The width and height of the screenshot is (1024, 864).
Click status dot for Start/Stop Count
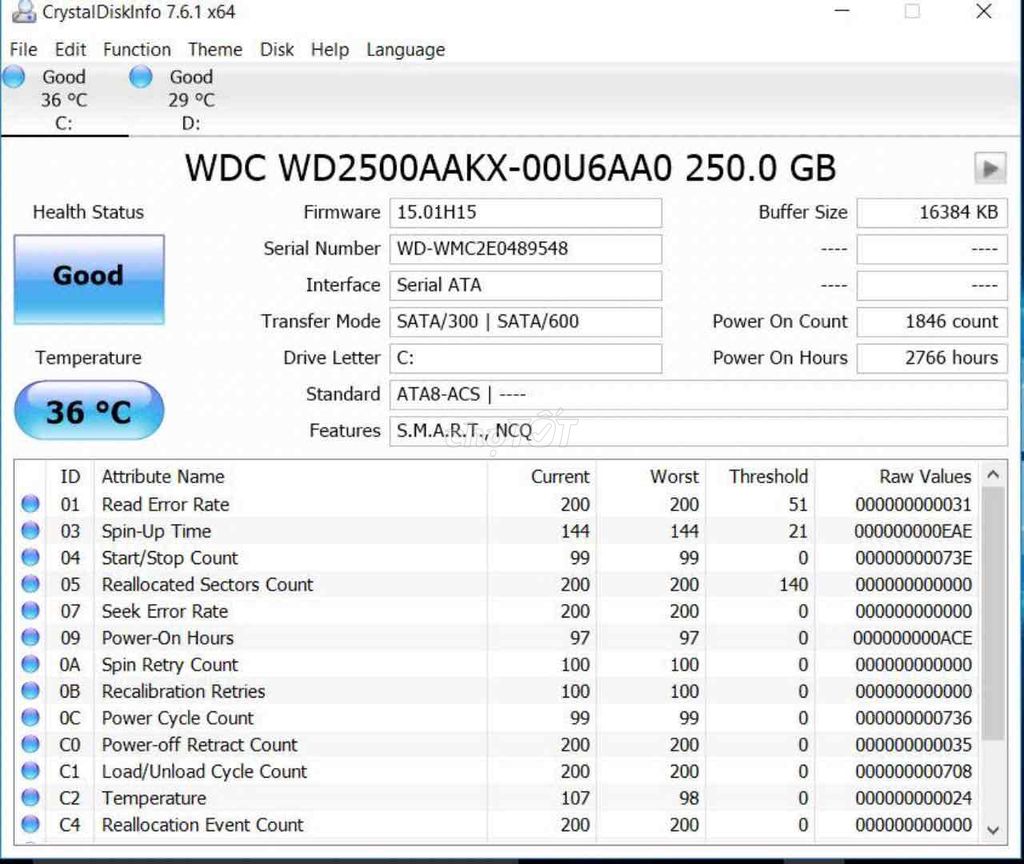click(30, 557)
